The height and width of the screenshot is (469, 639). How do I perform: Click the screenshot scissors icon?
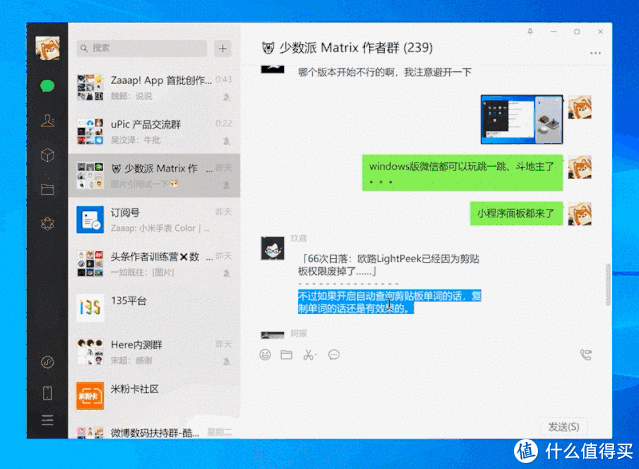[309, 355]
